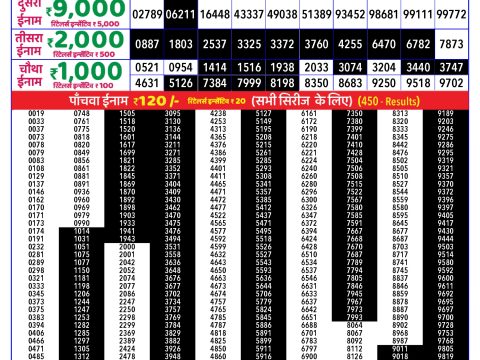Click fourth prize number 0521
Screen dimensions: 480x360
(x=147, y=67)
